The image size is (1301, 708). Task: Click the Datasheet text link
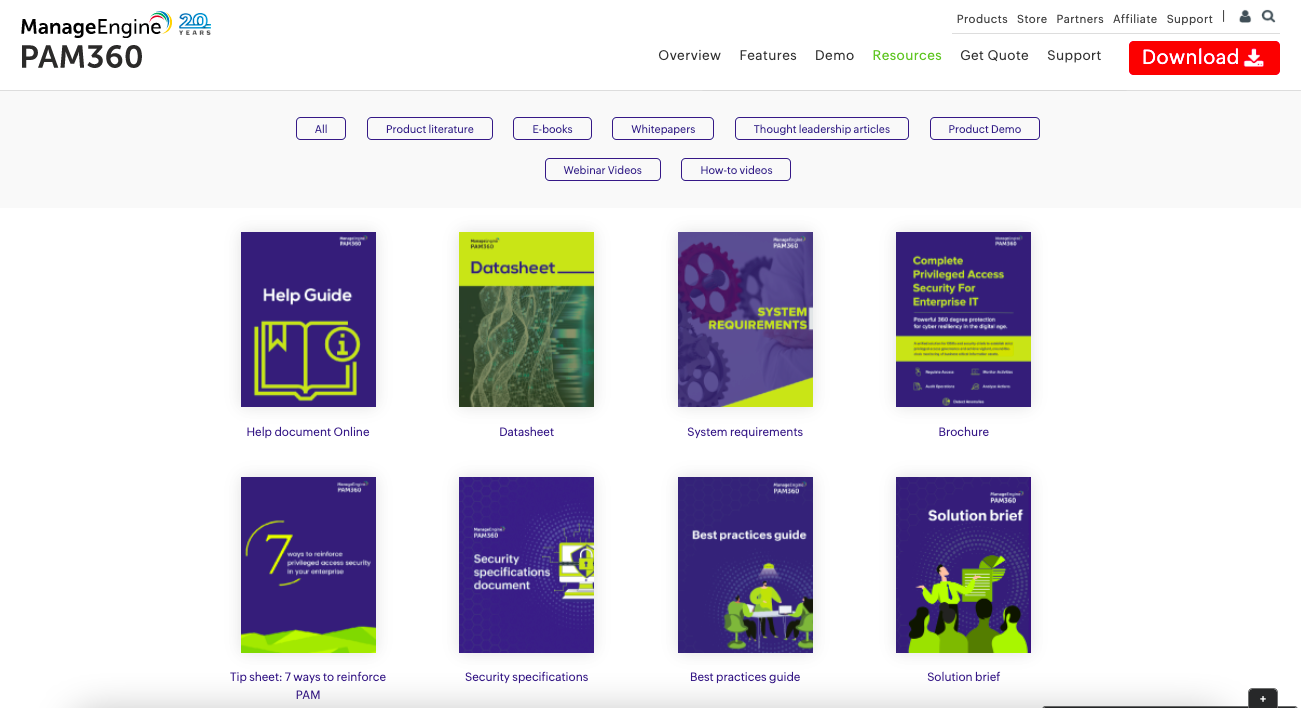(x=526, y=432)
